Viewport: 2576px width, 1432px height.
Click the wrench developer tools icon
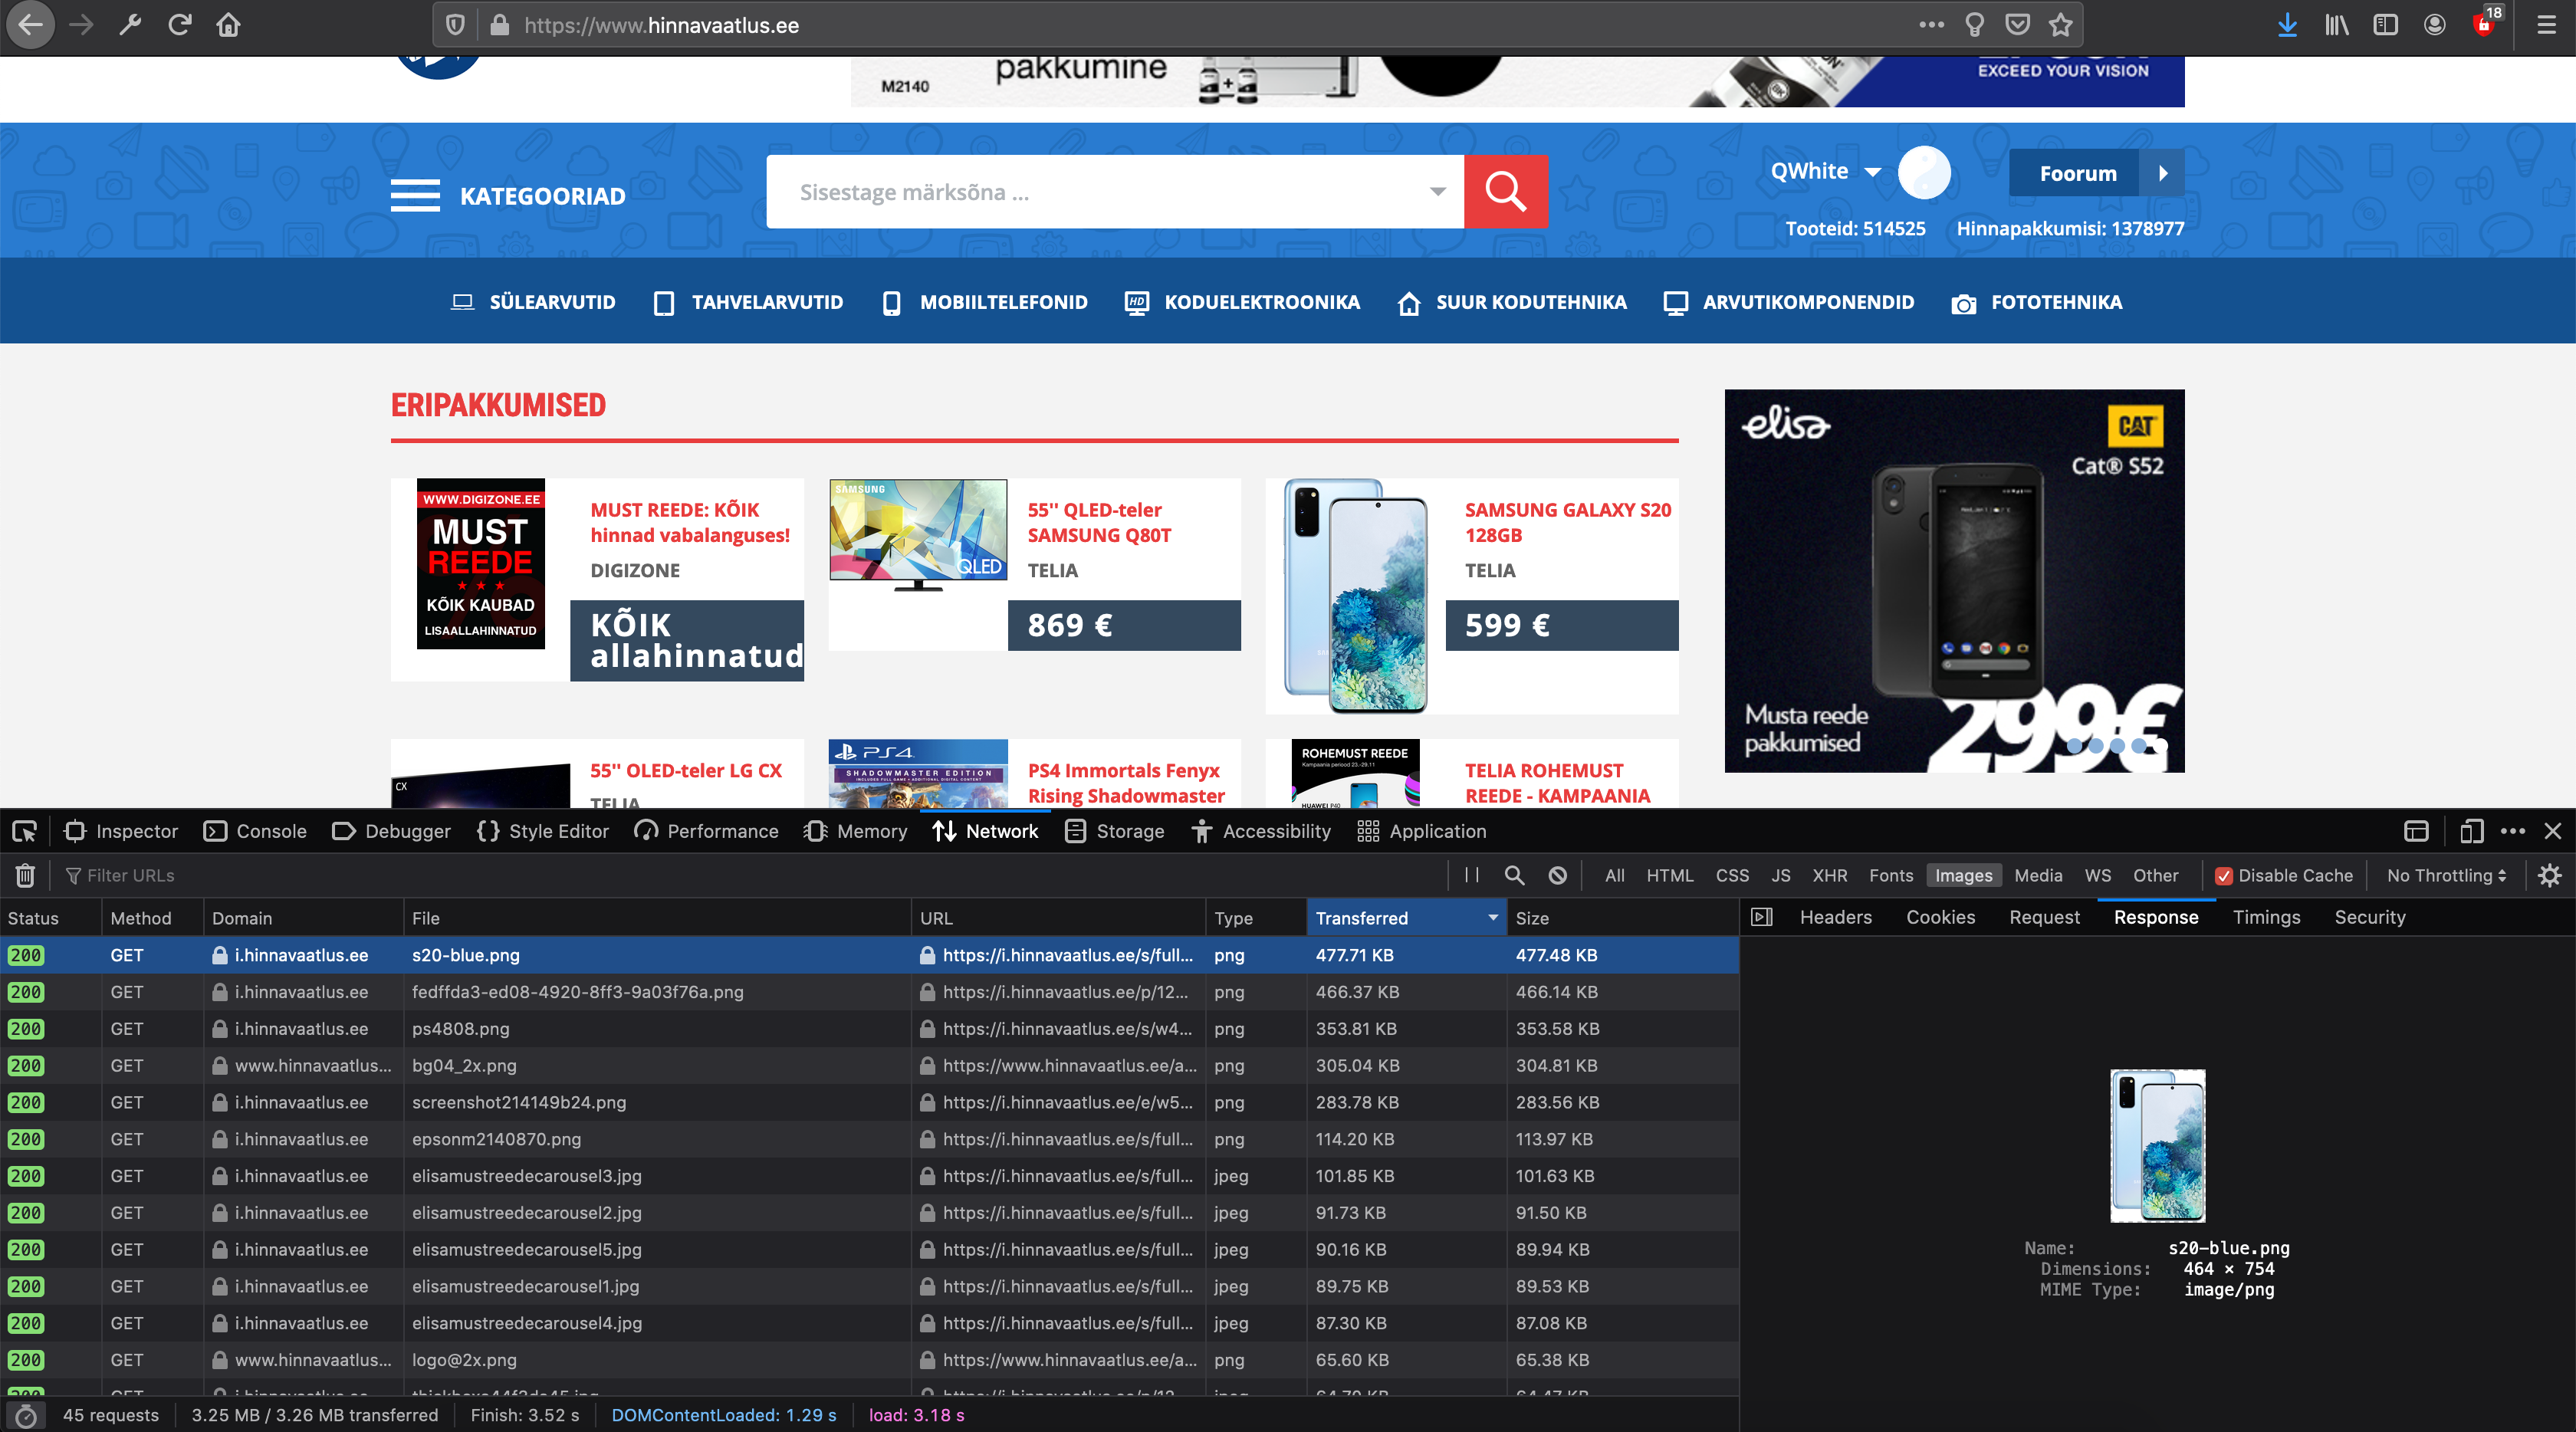pos(130,25)
